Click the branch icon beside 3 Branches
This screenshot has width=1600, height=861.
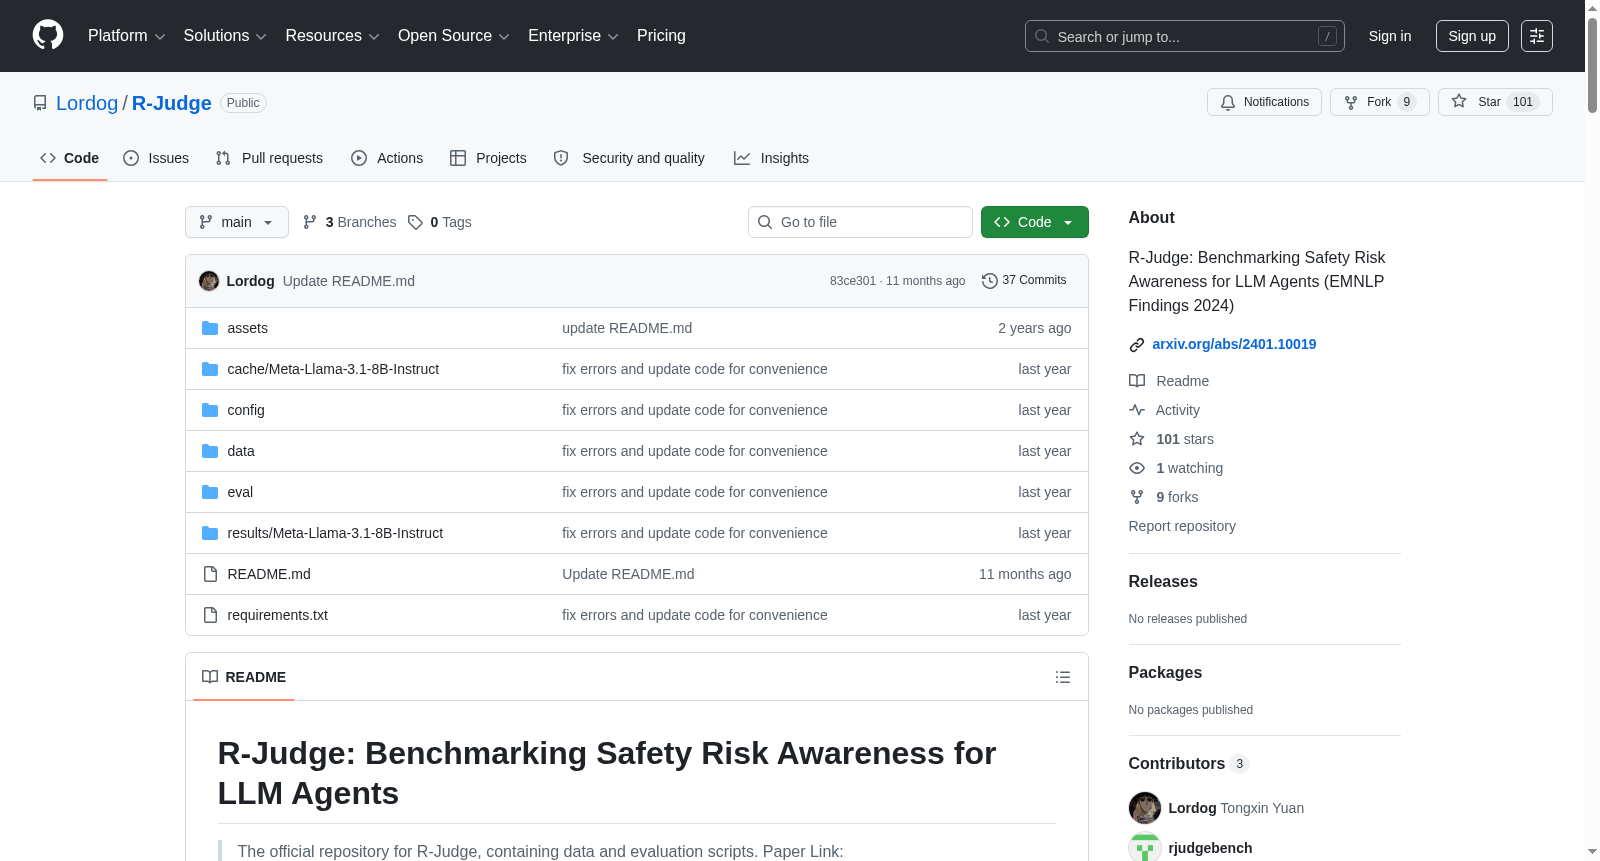310,222
